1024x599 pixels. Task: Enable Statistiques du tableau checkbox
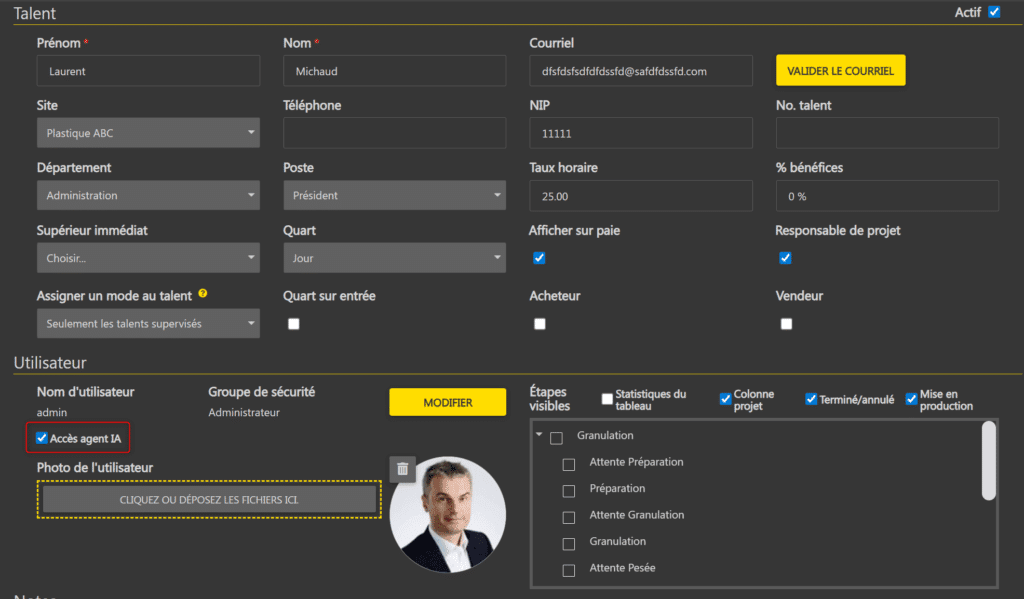tap(607, 400)
